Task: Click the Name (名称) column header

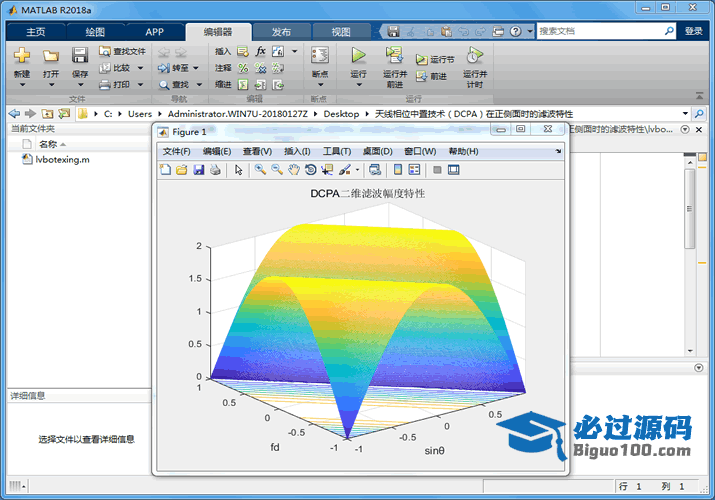Action: [x=48, y=144]
